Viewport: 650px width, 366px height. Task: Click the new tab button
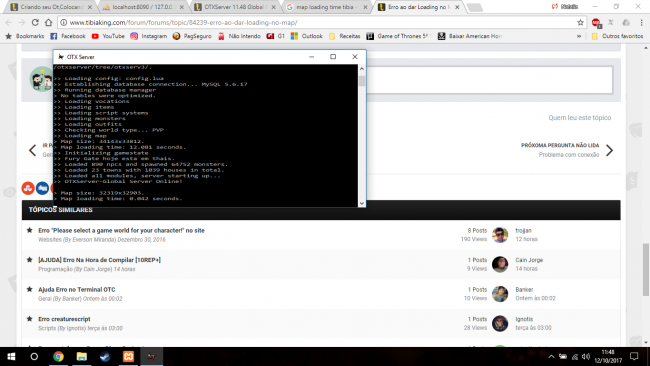[x=475, y=7]
